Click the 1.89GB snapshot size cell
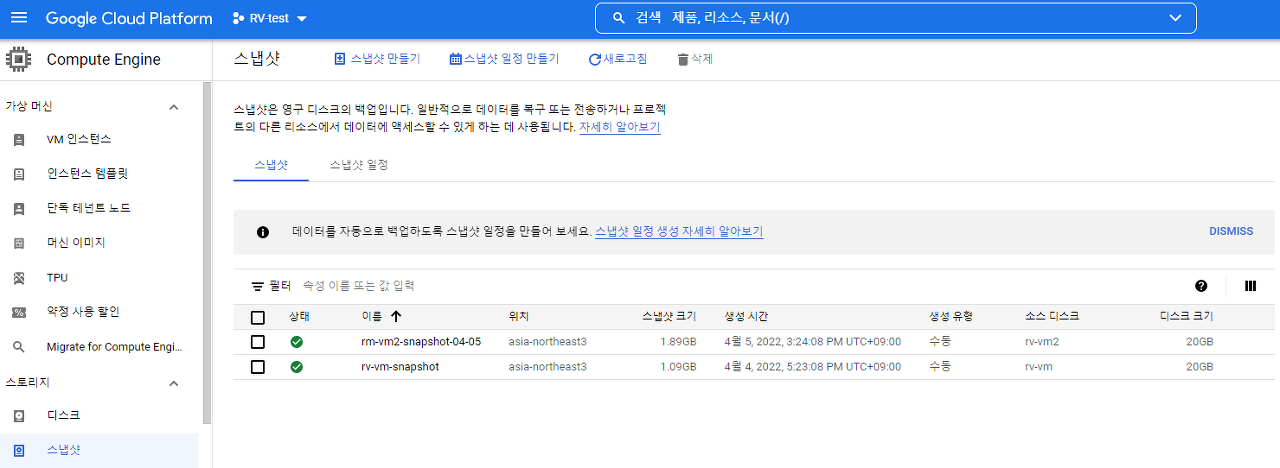The height and width of the screenshot is (468, 1280). 679,342
